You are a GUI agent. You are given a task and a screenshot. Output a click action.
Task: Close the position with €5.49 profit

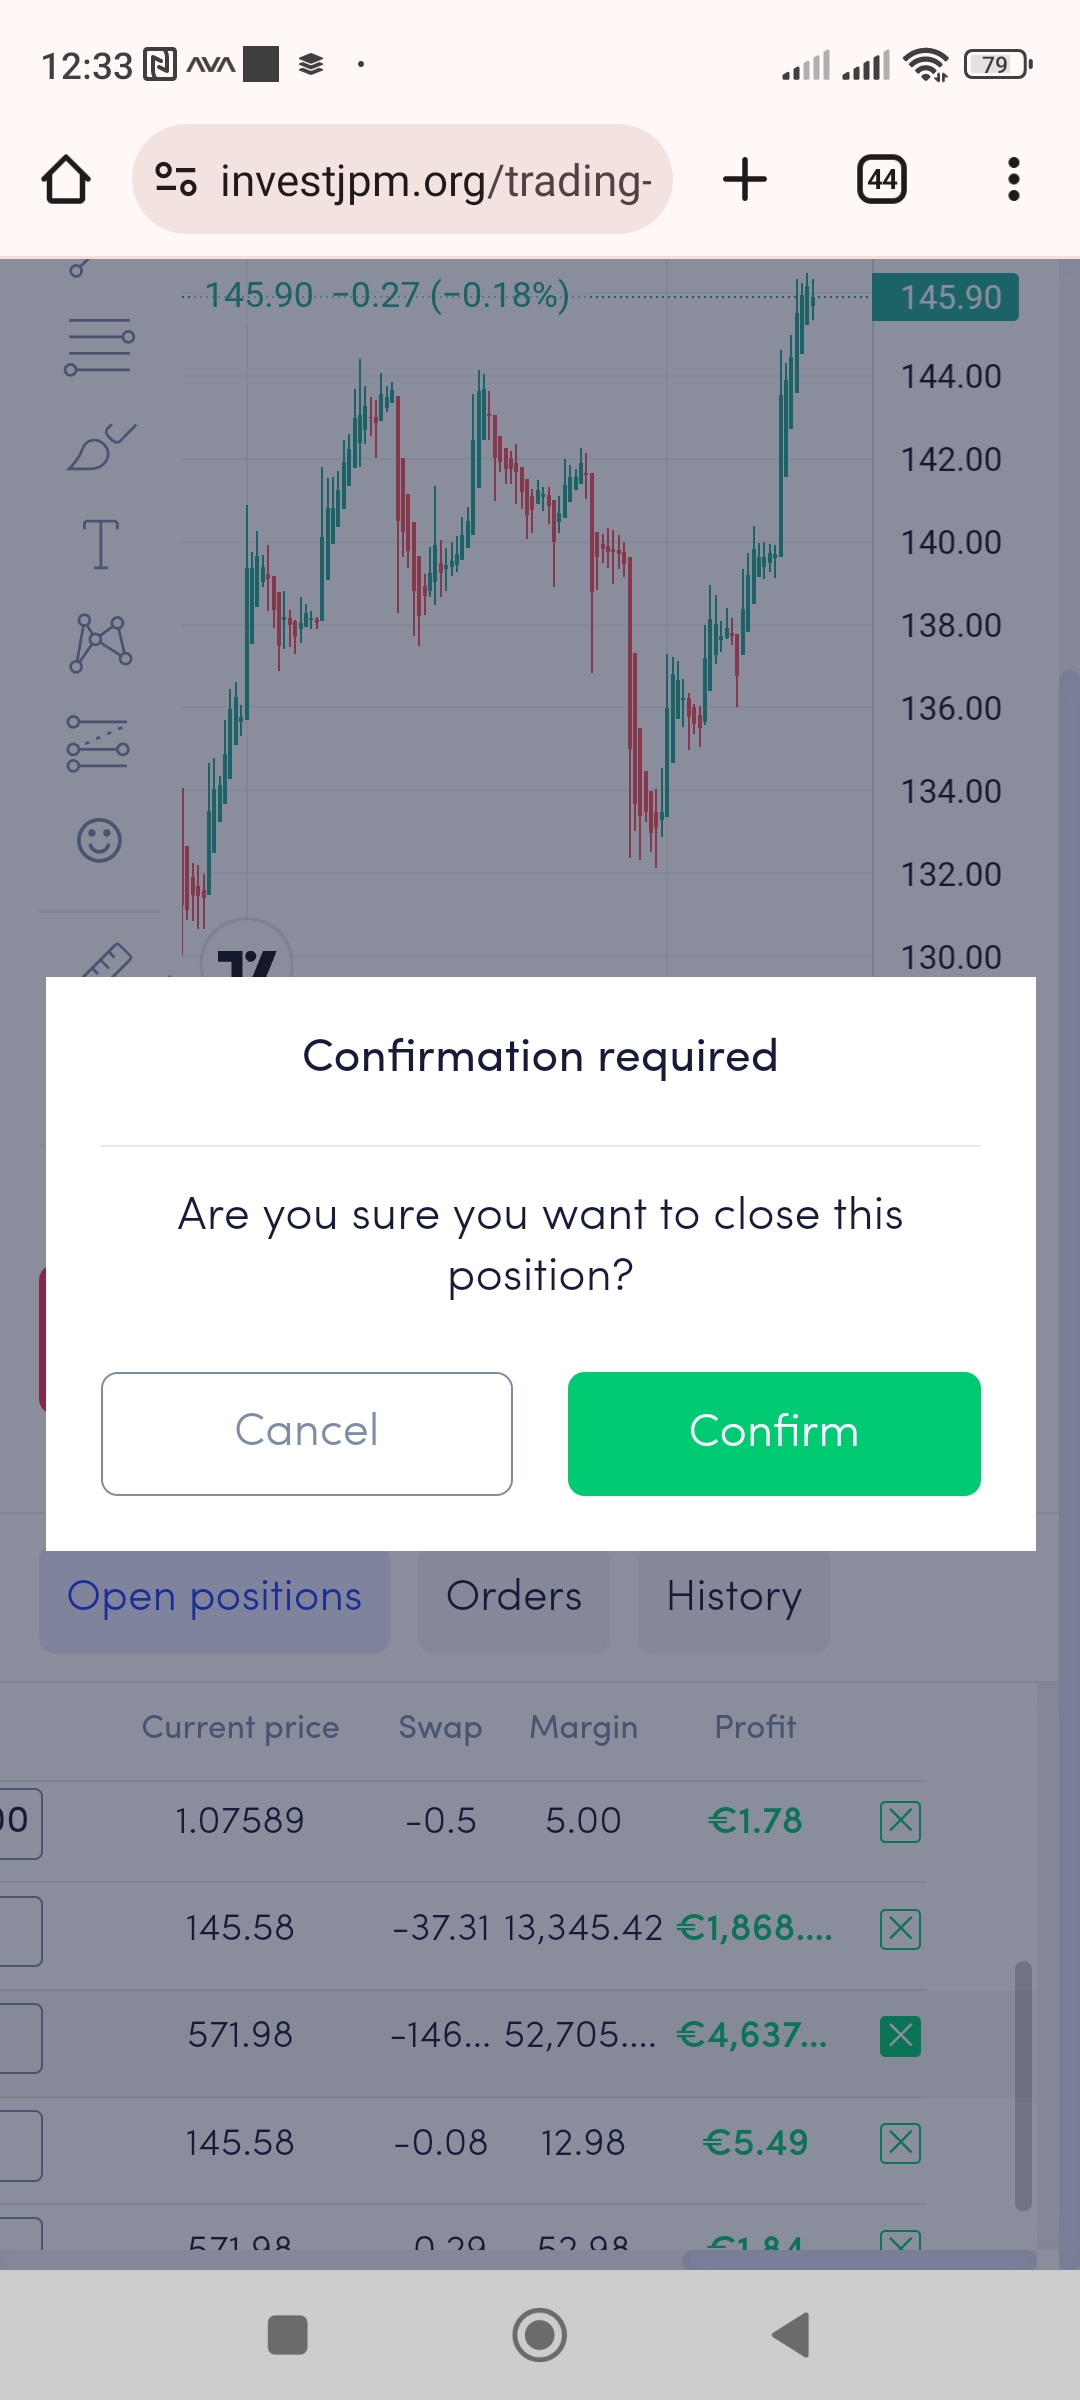point(900,2143)
